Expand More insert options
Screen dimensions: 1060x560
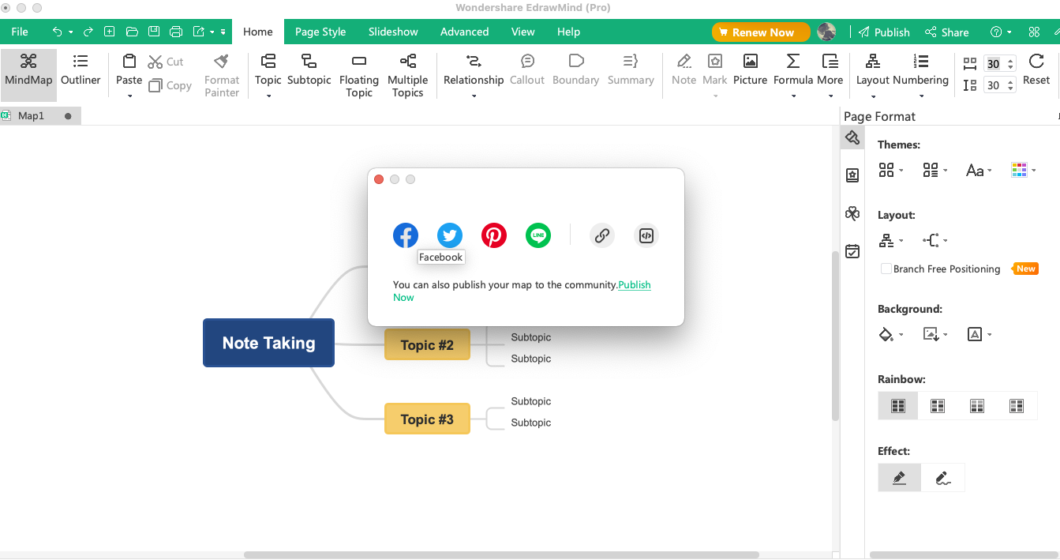[x=830, y=96]
